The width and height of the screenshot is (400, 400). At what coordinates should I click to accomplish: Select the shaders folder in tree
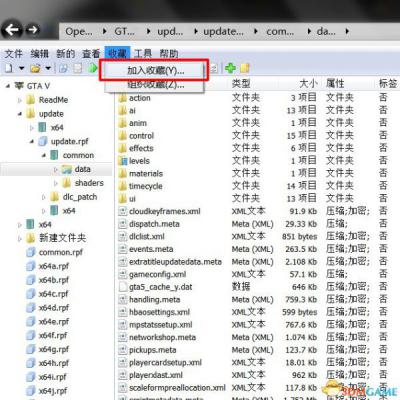[89, 183]
